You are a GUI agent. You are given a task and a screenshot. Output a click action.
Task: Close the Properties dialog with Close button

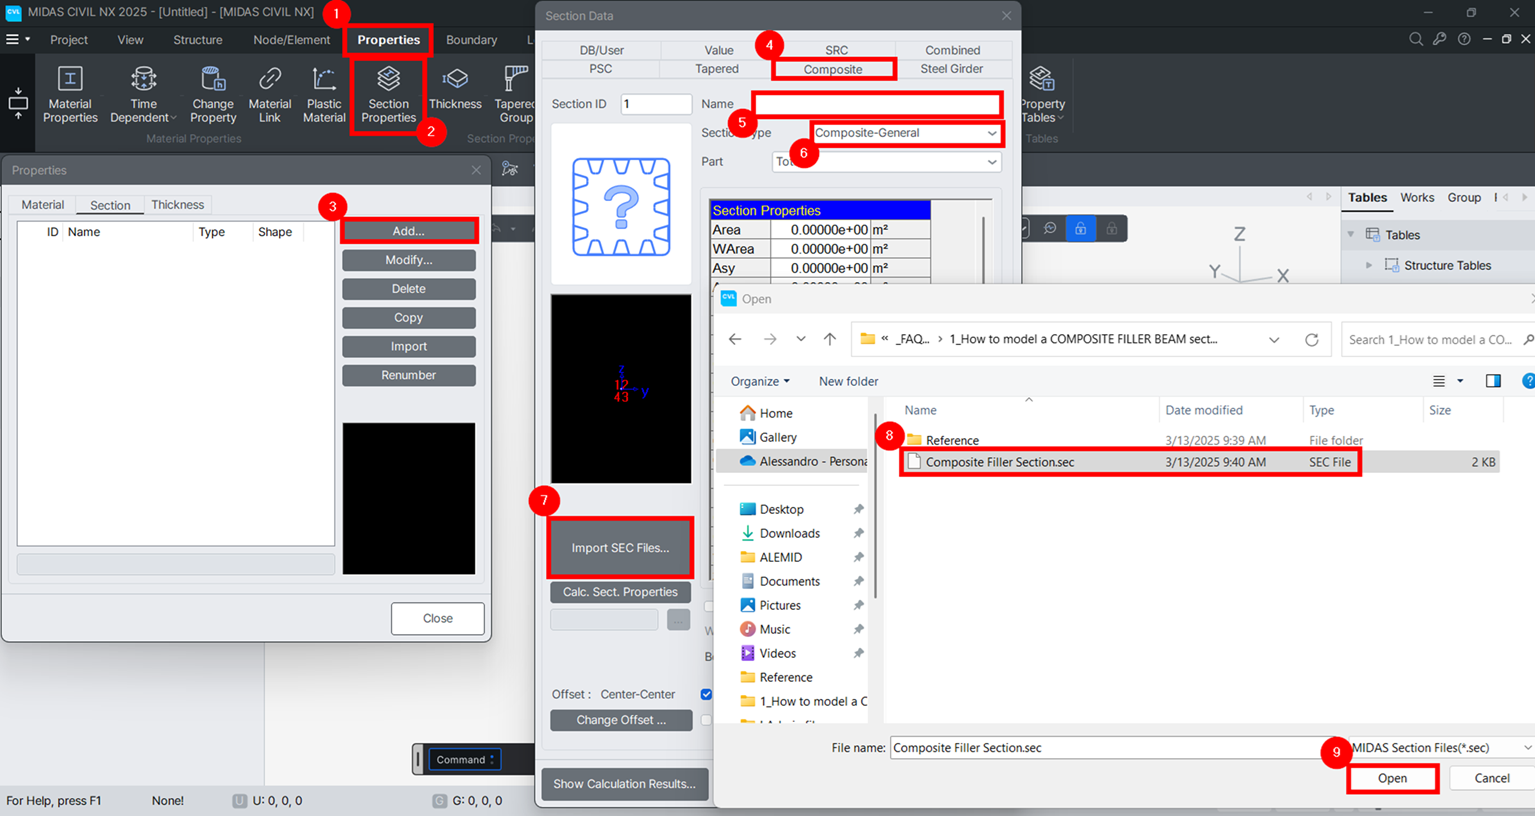(x=437, y=618)
